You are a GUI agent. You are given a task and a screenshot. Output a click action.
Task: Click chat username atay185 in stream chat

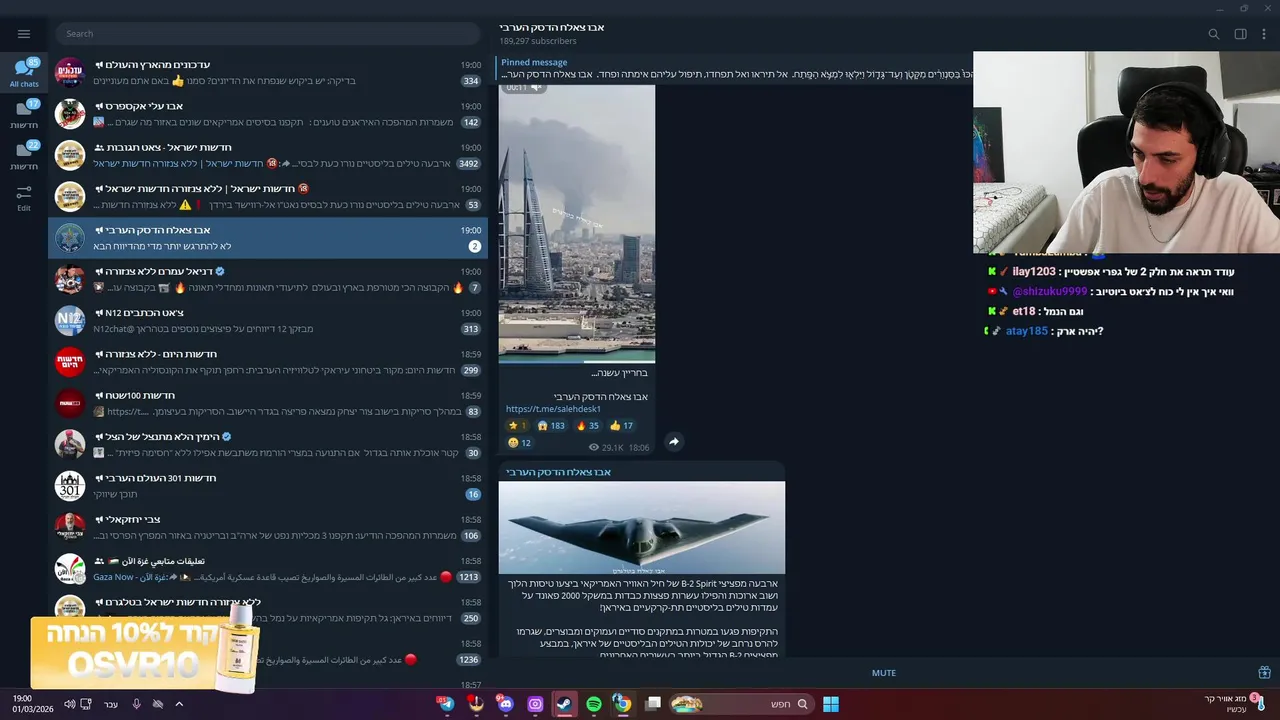1027,331
